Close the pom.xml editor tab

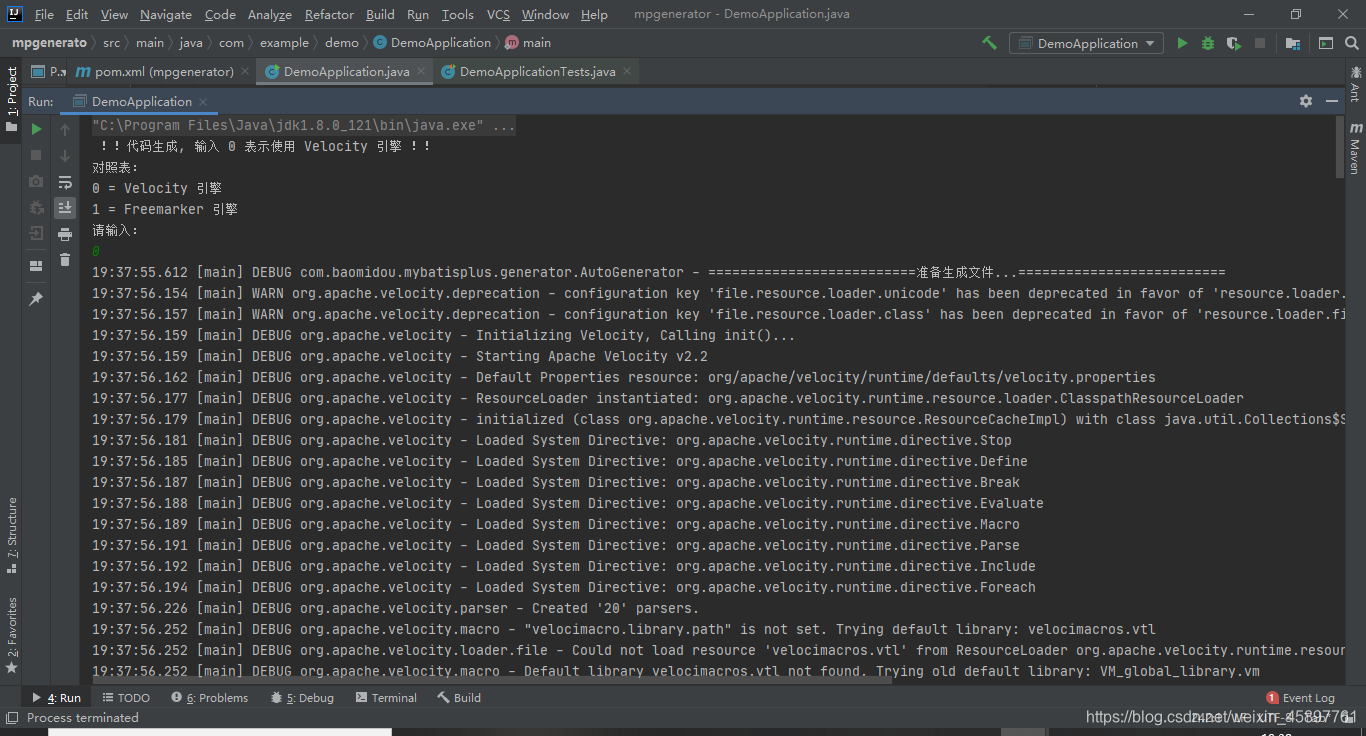245,72
